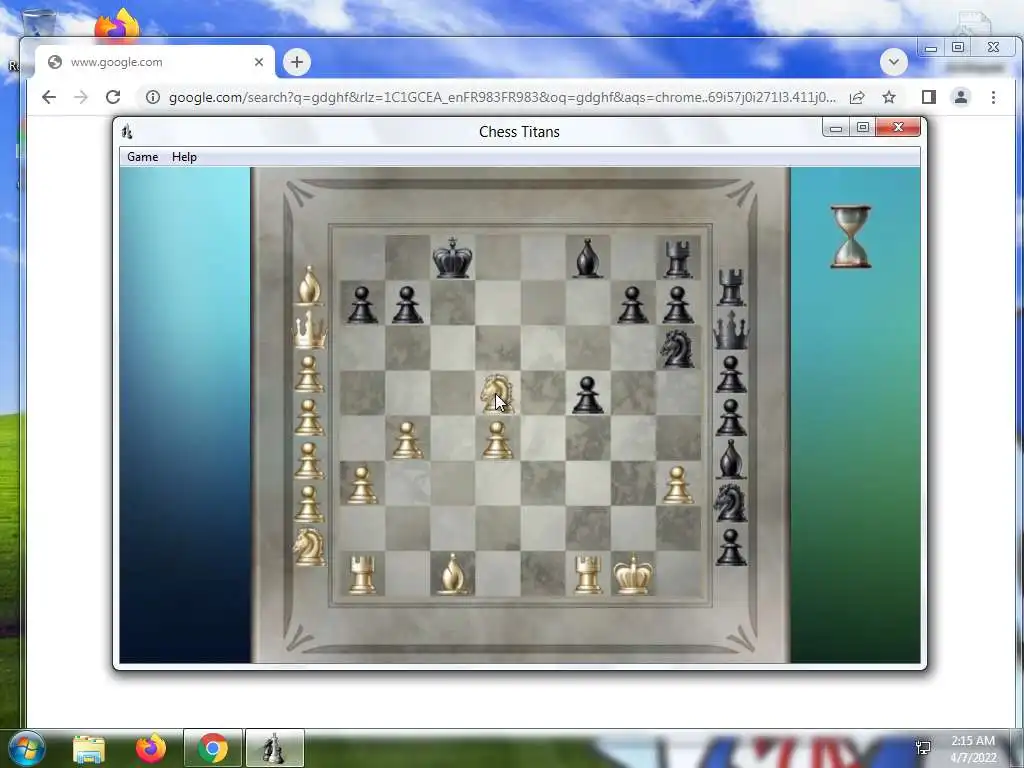Viewport: 1024px width, 768px height.
Task: Switch to Chrome in the taskbar
Action: 213,748
